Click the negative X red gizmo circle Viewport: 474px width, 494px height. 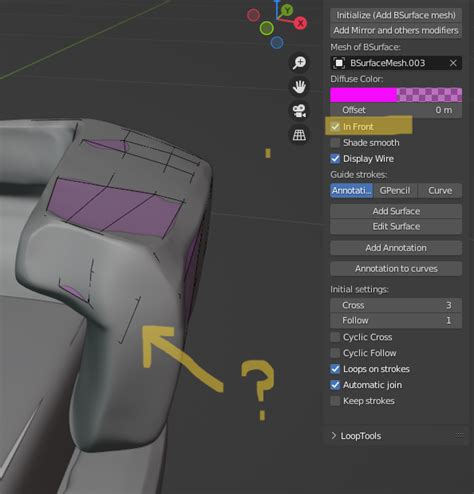click(x=253, y=15)
